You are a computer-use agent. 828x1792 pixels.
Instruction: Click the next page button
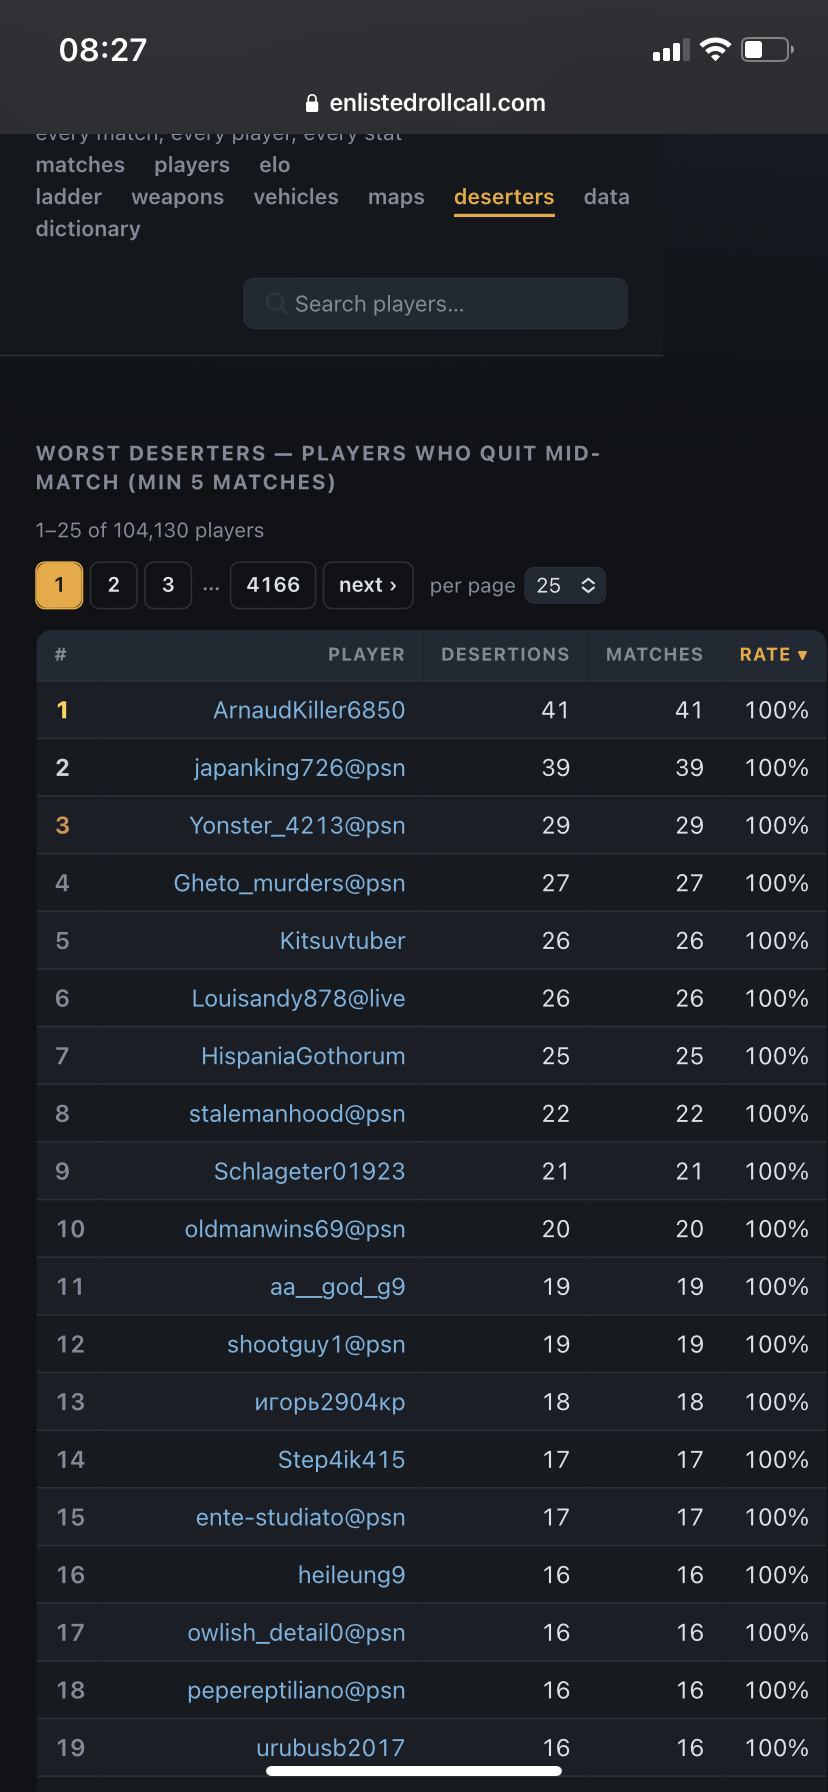click(x=368, y=585)
